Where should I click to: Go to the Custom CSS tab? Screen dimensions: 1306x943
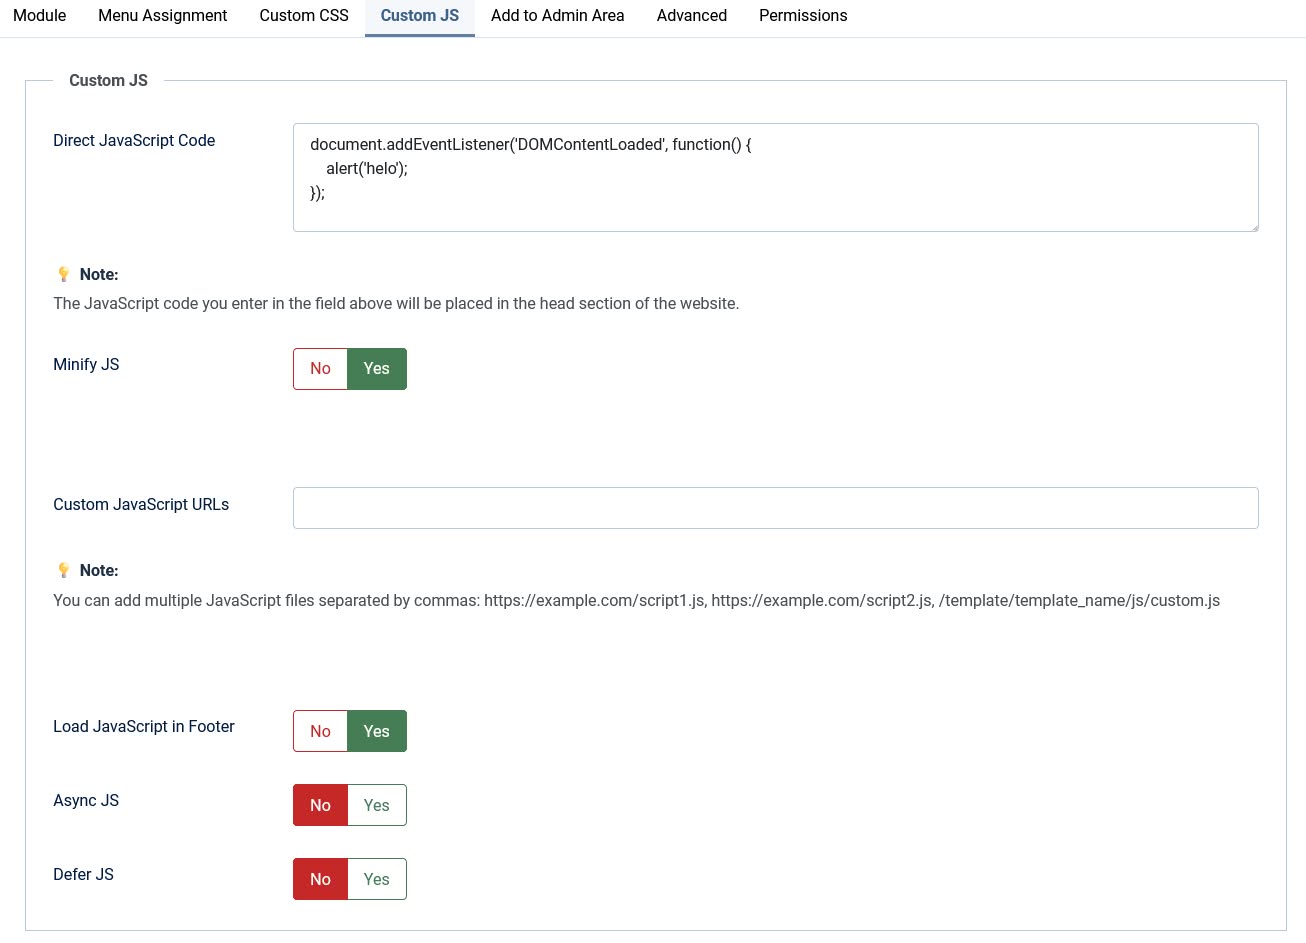(x=304, y=16)
